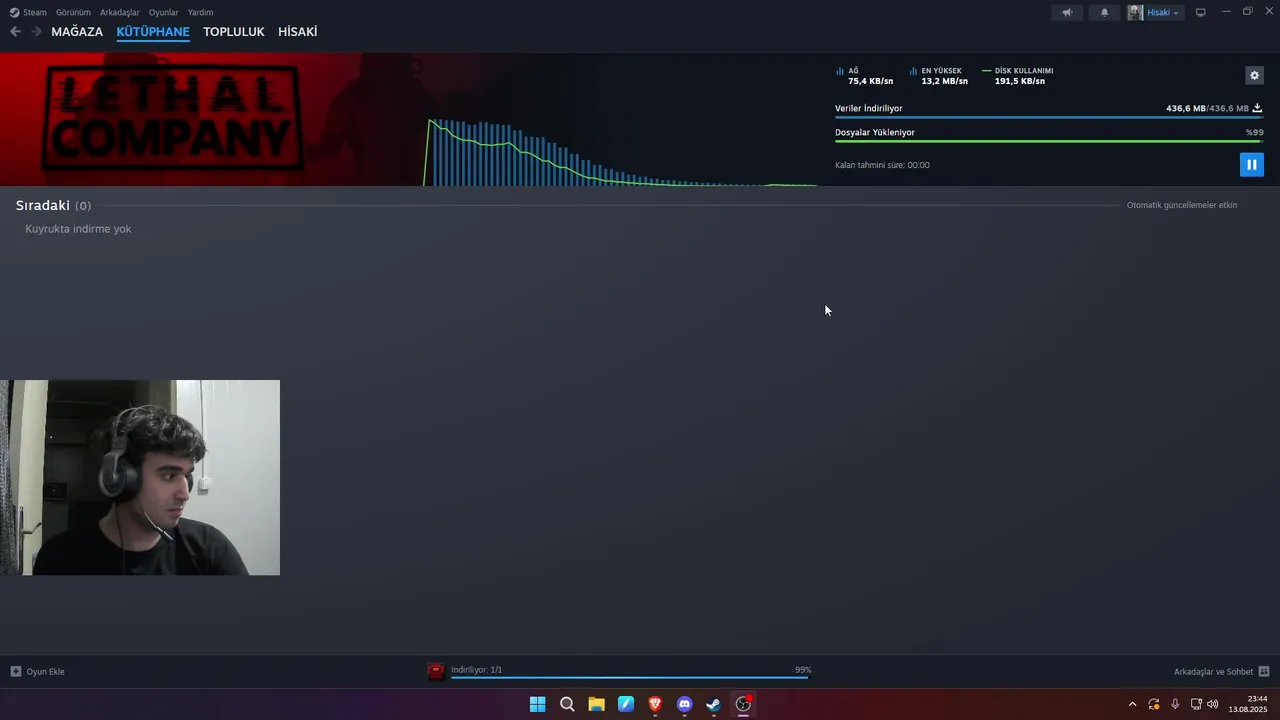The image size is (1280, 720).
Task: Open Windows taskbar search
Action: (x=567, y=704)
